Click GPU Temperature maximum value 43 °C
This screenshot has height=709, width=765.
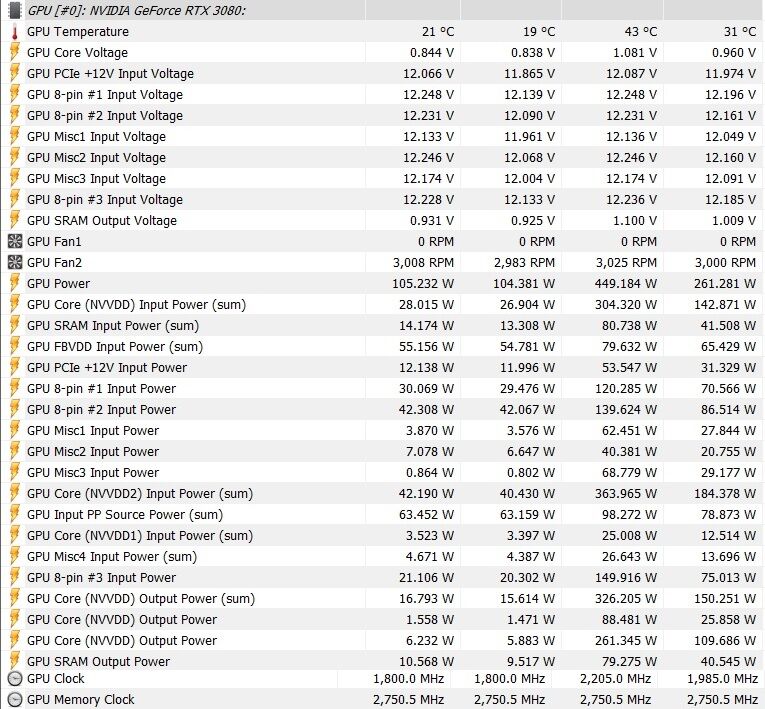tap(641, 32)
